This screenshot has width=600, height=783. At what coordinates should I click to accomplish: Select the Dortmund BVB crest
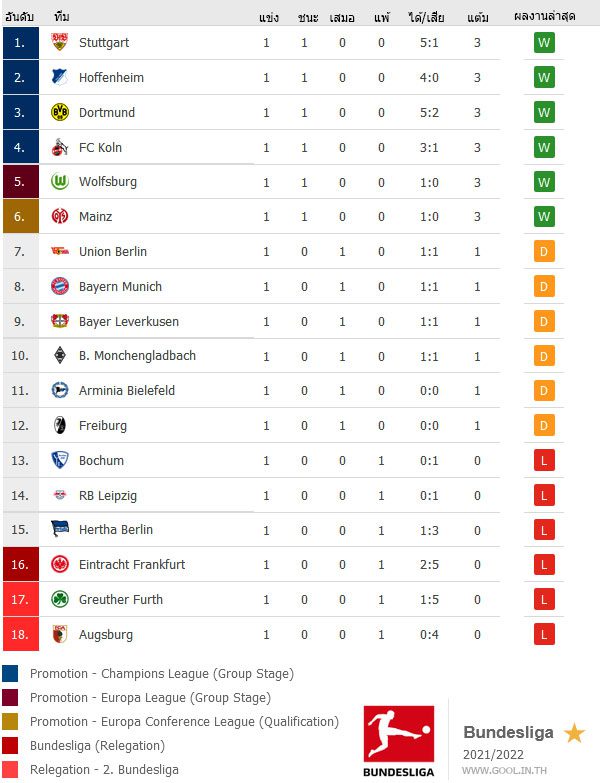[x=60, y=112]
